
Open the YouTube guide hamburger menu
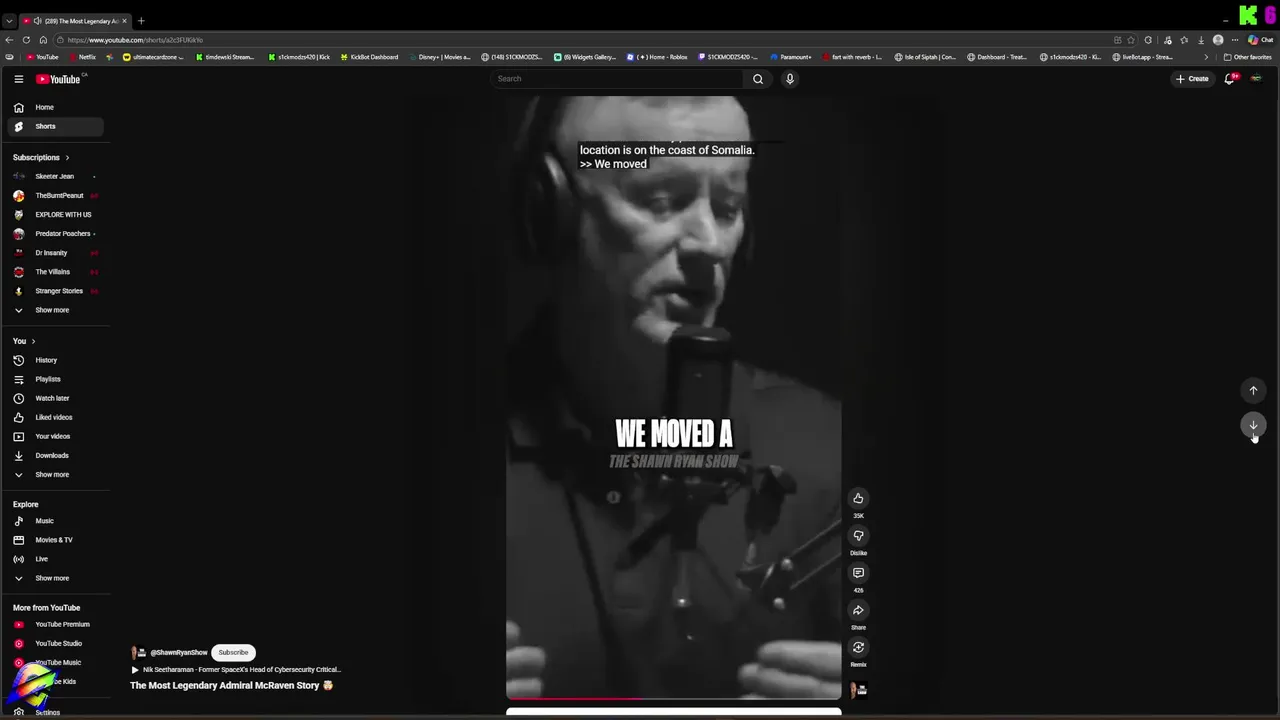click(18, 79)
